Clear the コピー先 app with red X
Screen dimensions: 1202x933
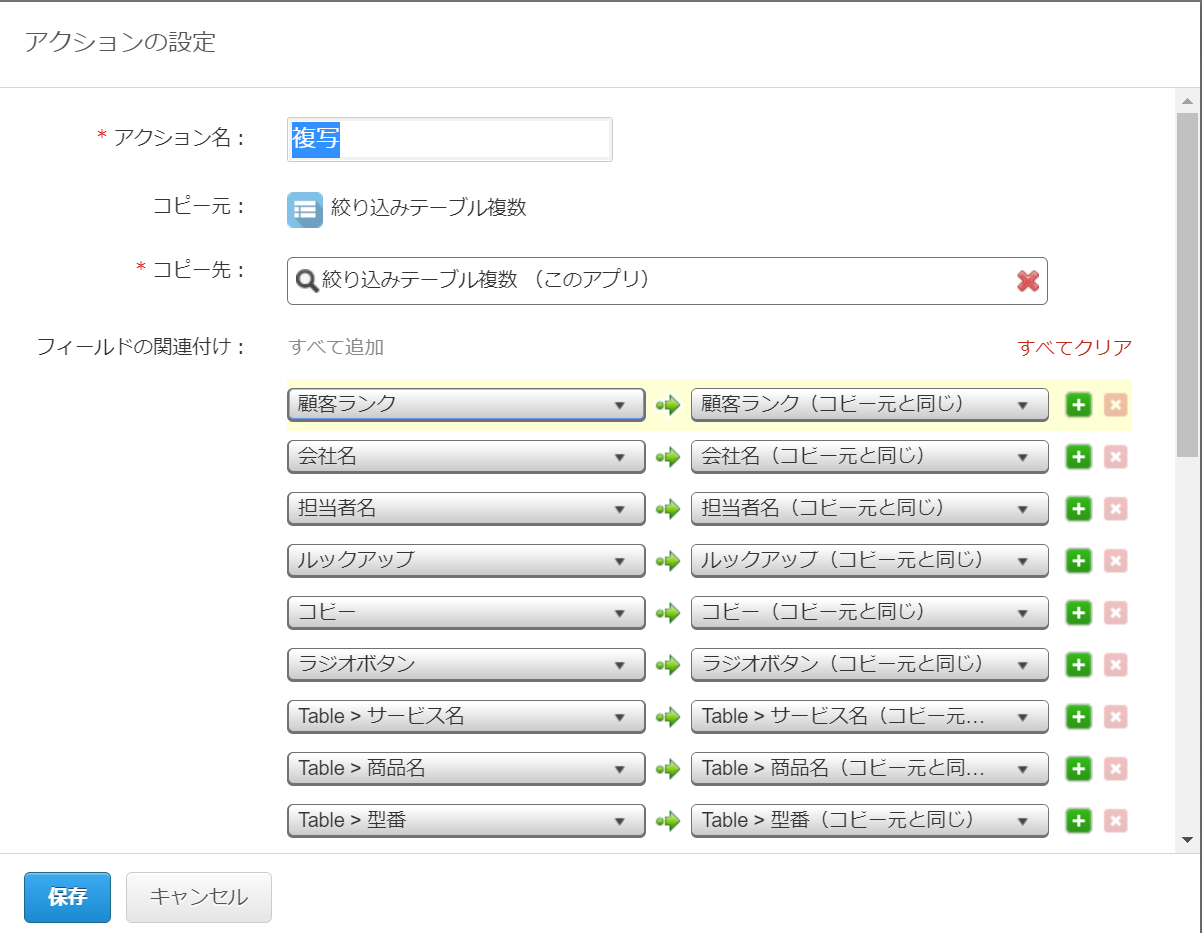click(x=1028, y=281)
